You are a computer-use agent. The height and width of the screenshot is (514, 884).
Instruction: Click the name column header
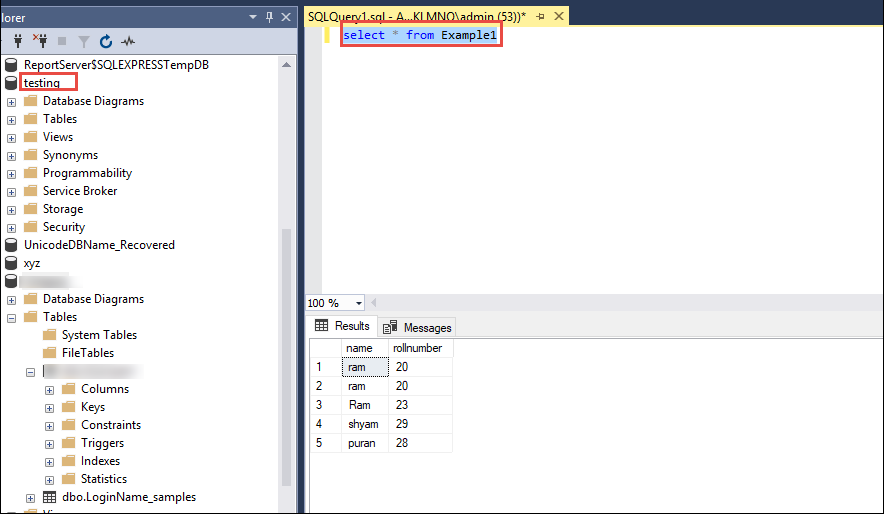tap(365, 348)
